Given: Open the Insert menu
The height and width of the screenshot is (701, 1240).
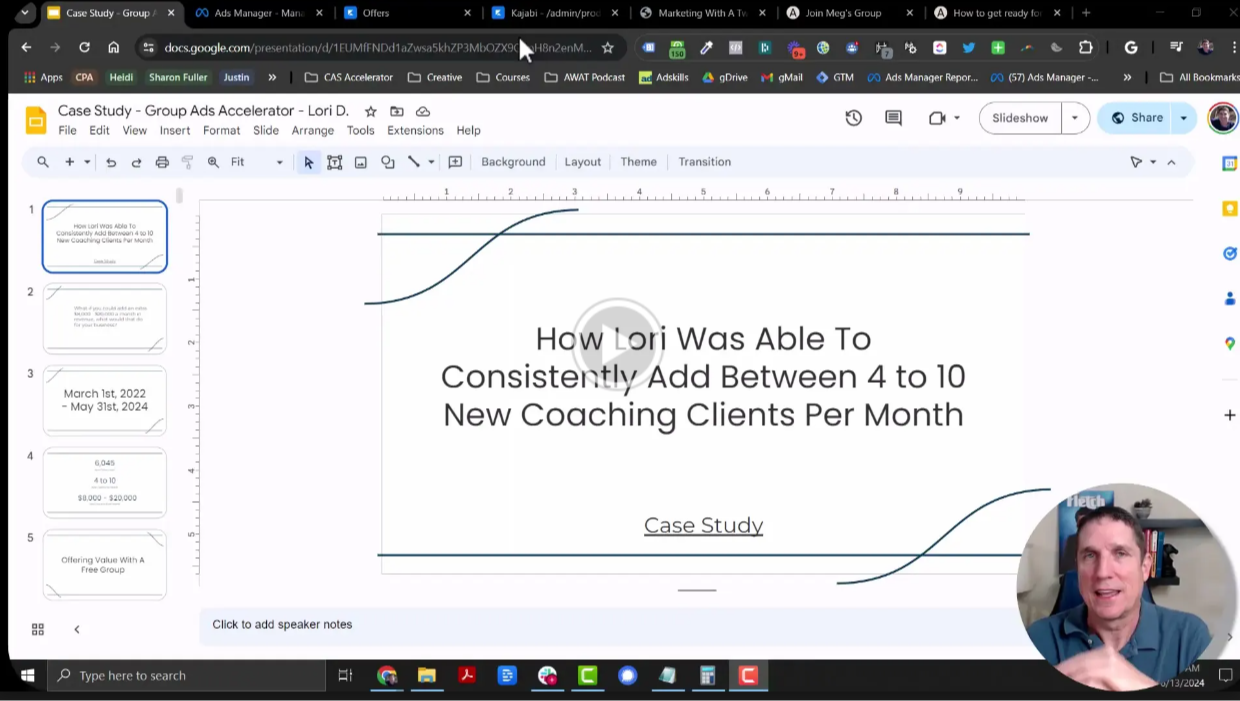Looking at the screenshot, I should click(174, 130).
